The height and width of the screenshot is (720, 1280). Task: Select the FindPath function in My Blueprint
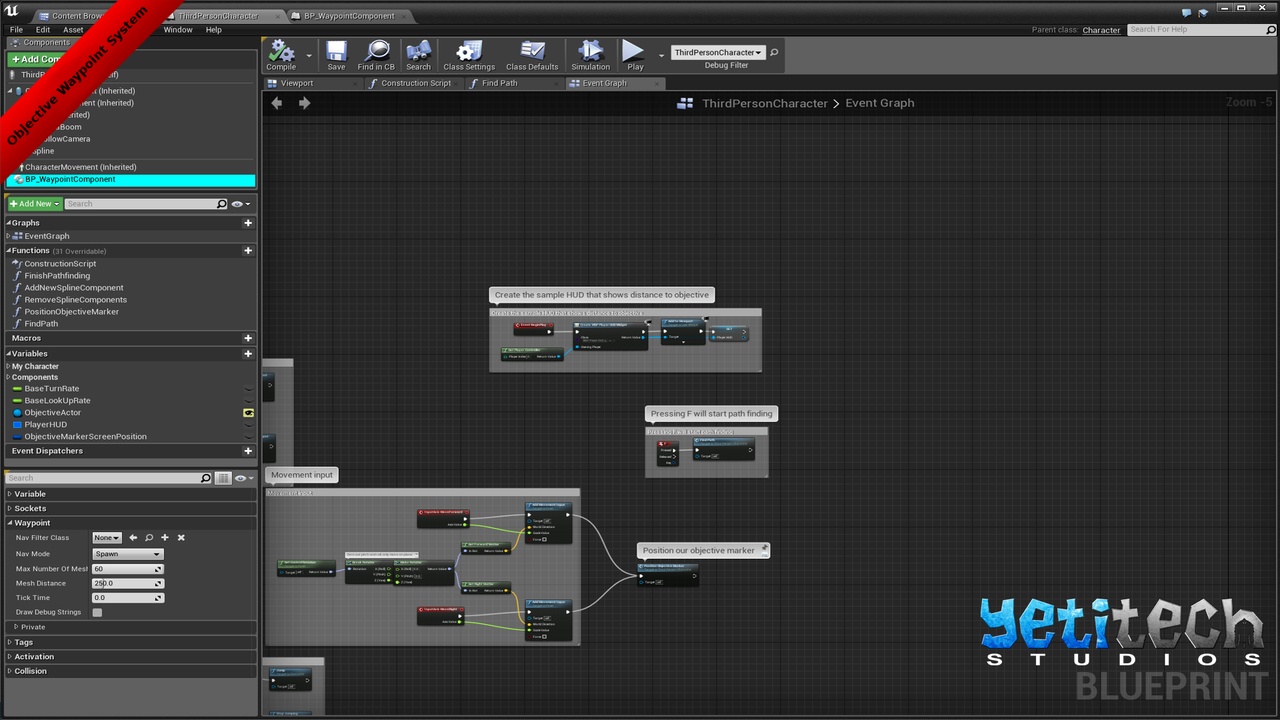(41, 324)
